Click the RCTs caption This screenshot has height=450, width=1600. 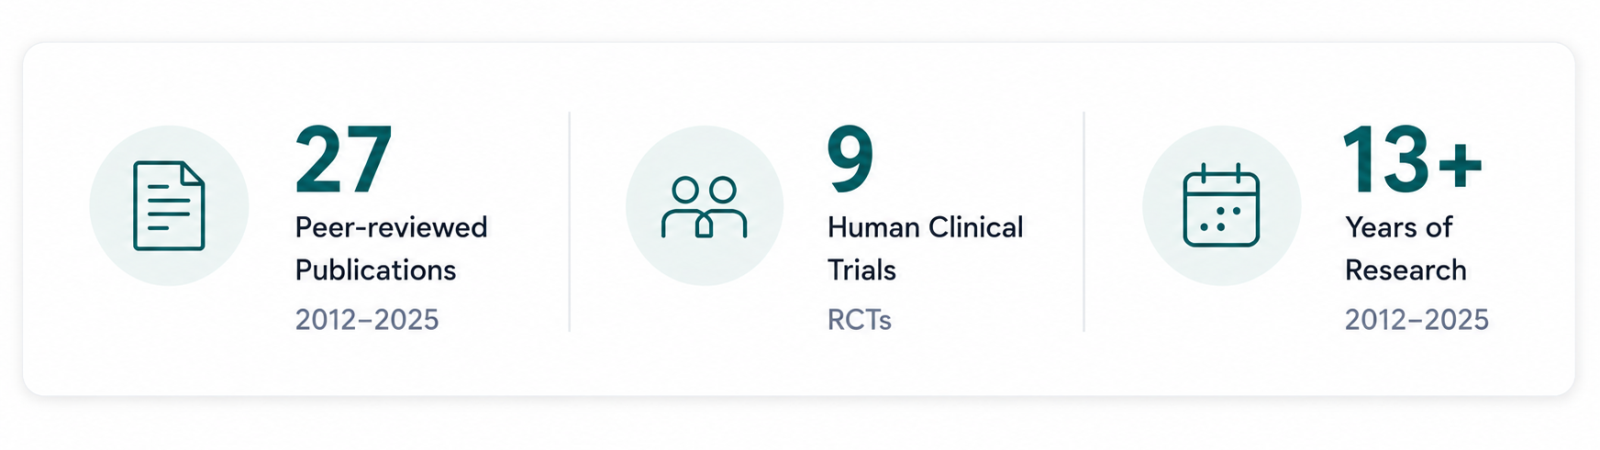click(859, 320)
